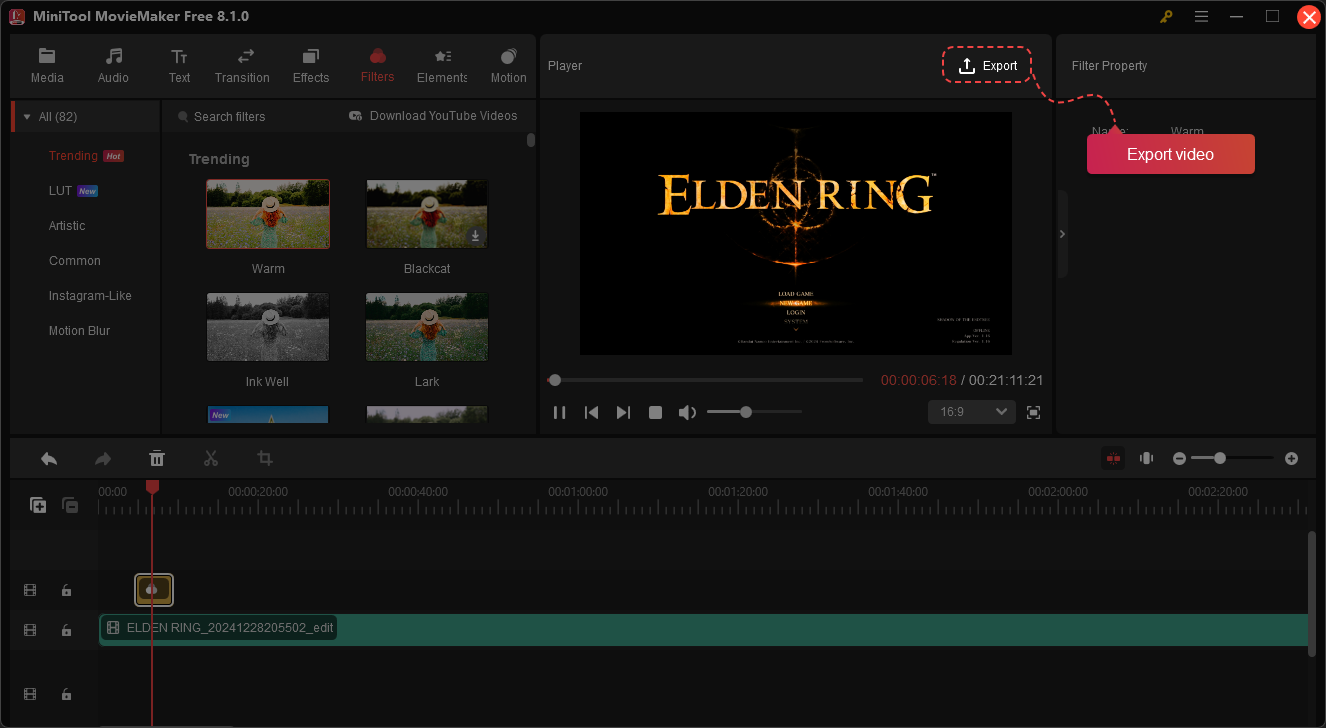The width and height of the screenshot is (1326, 728).
Task: Select the Trending filter category
Action: click(73, 156)
